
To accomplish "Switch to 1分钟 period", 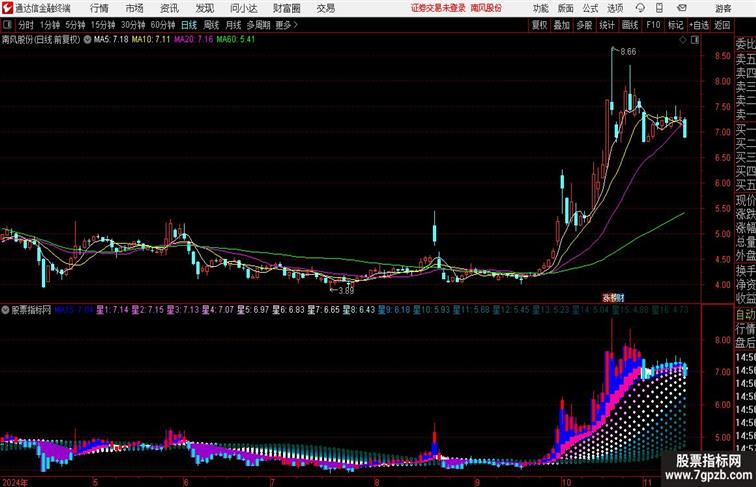I will pos(50,25).
